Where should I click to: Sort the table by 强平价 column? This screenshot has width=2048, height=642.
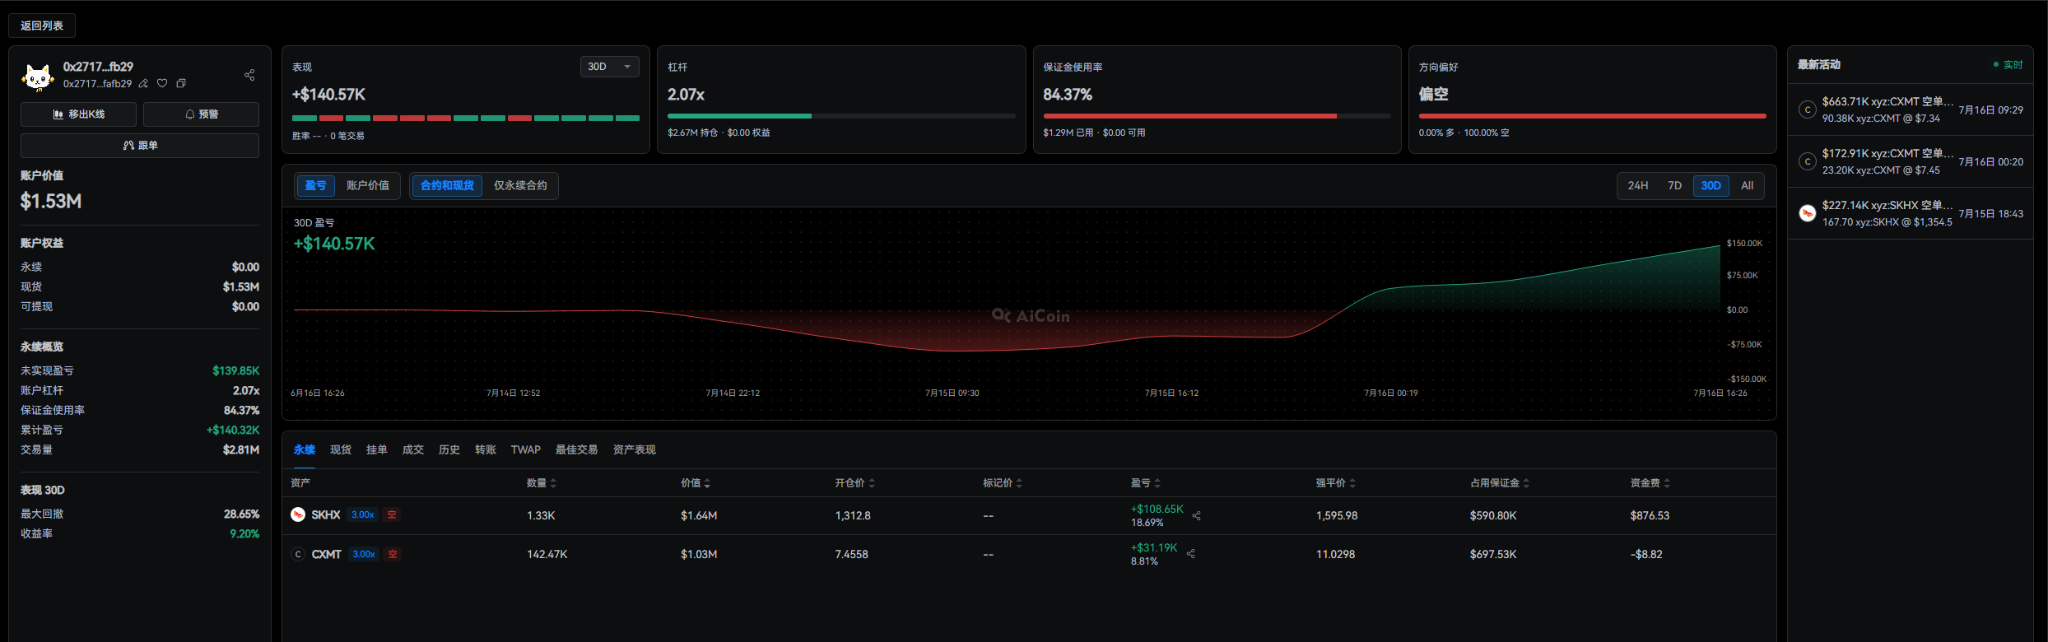point(1336,483)
